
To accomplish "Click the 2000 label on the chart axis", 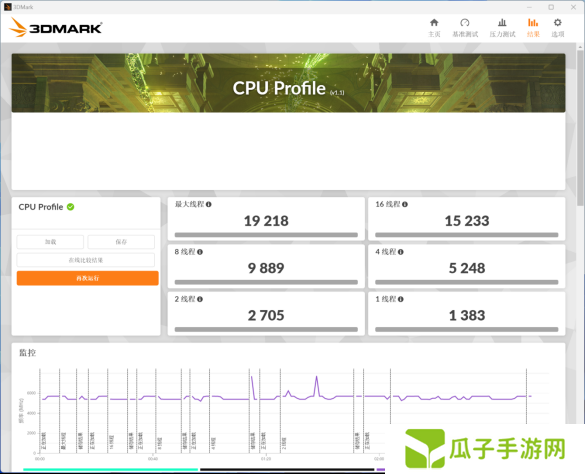I will [x=31, y=433].
